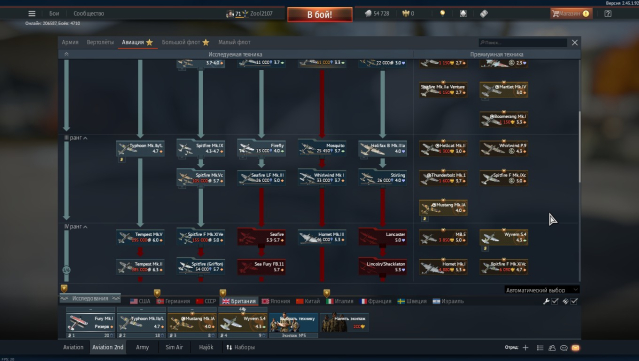Image resolution: width=639 pixels, height=361 pixels.
Task: Click the plus icon next to Отряд
Action: point(525,348)
